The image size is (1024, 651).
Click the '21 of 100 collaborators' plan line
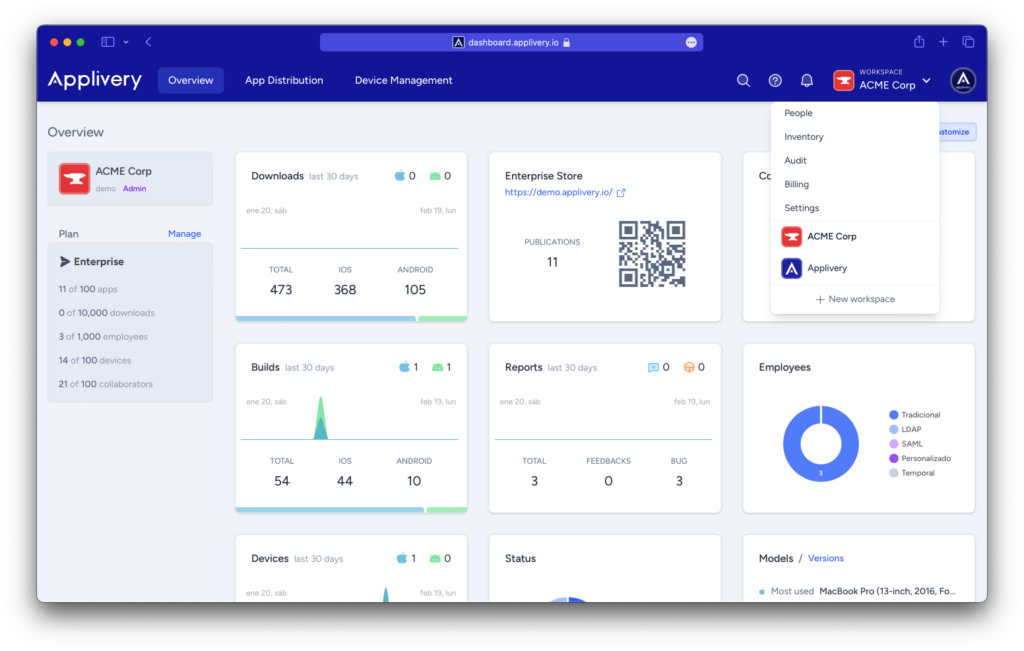(x=106, y=384)
